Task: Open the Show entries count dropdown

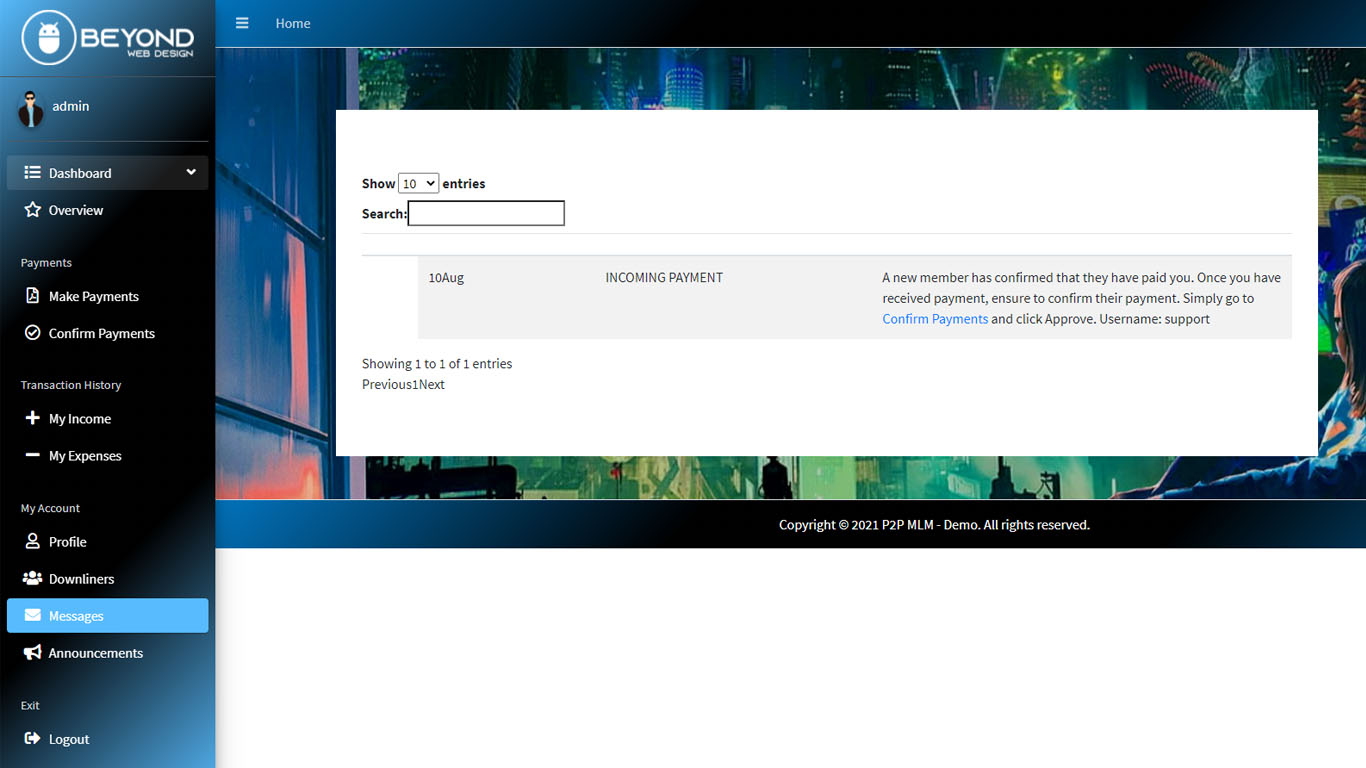Action: tap(418, 183)
